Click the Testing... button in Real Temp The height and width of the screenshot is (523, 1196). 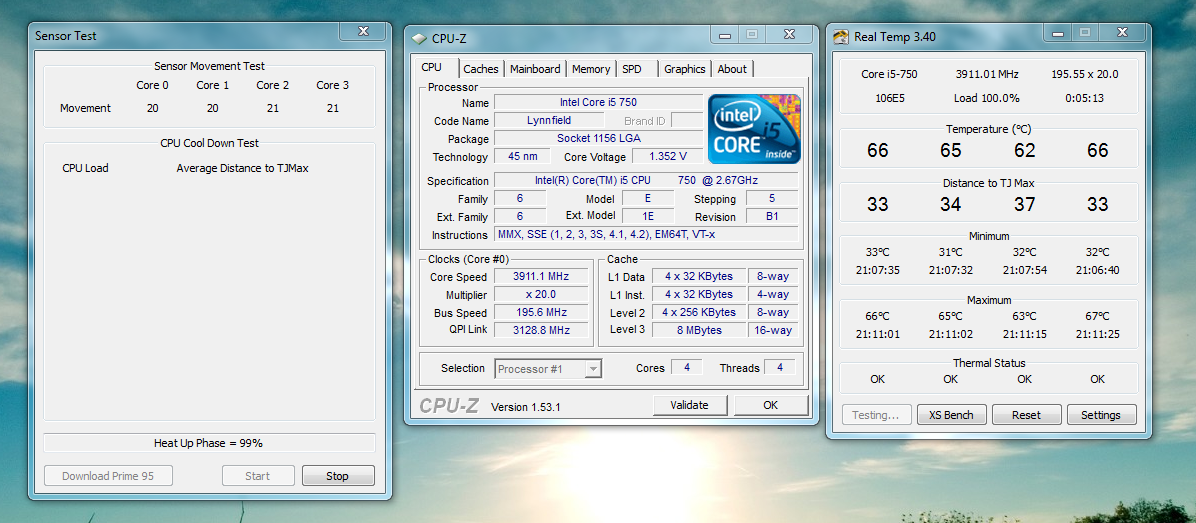876,415
